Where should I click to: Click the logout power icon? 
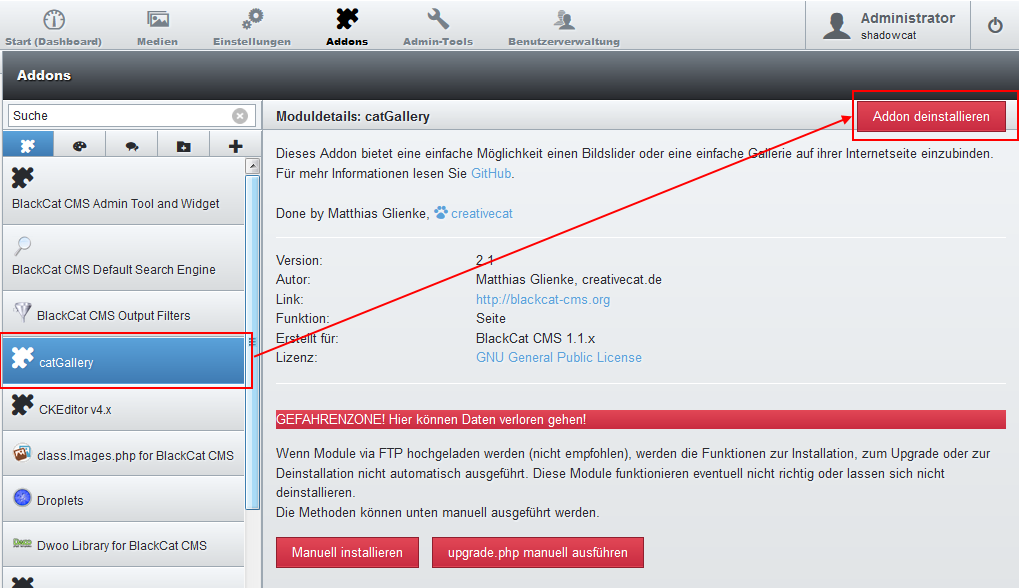click(x=995, y=25)
